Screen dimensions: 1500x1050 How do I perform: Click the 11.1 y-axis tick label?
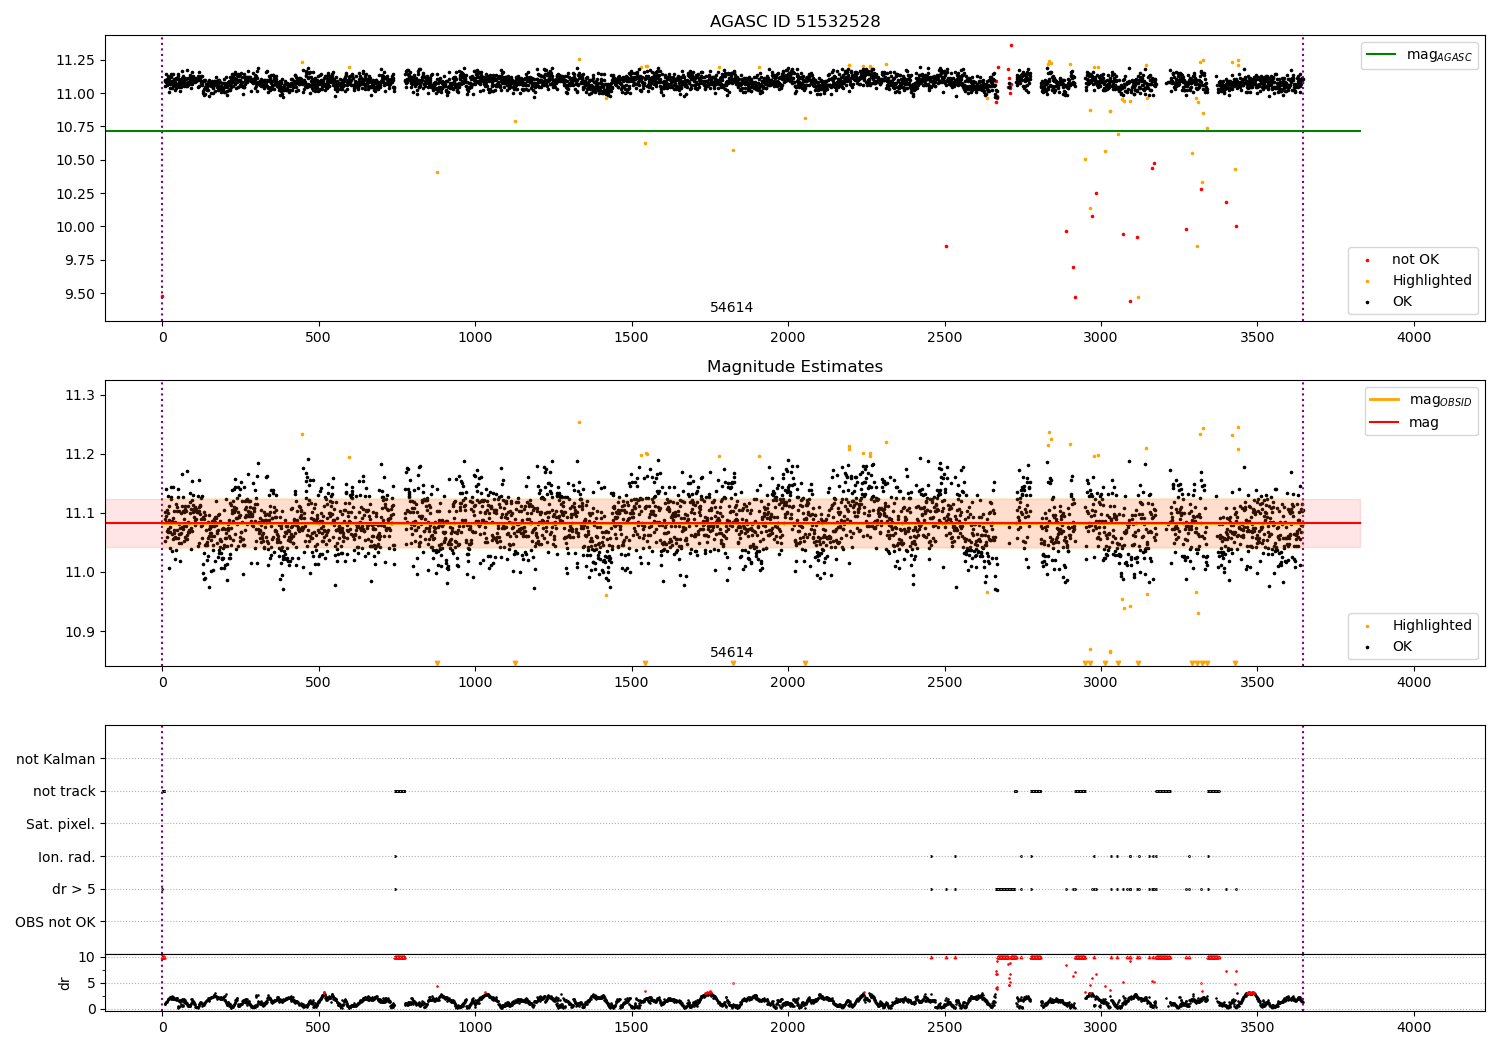tap(80, 514)
